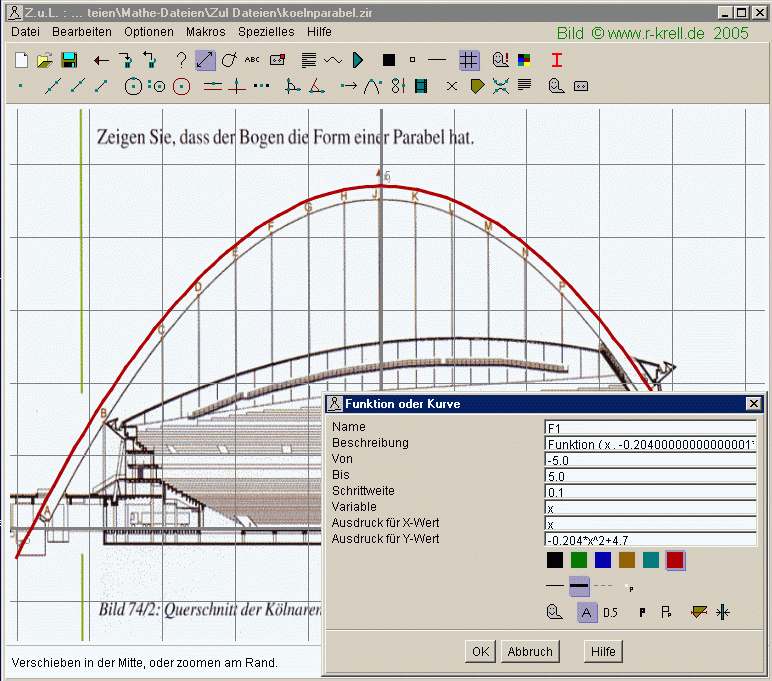Choose the blue color swatch
The image size is (772, 681).
click(x=603, y=560)
